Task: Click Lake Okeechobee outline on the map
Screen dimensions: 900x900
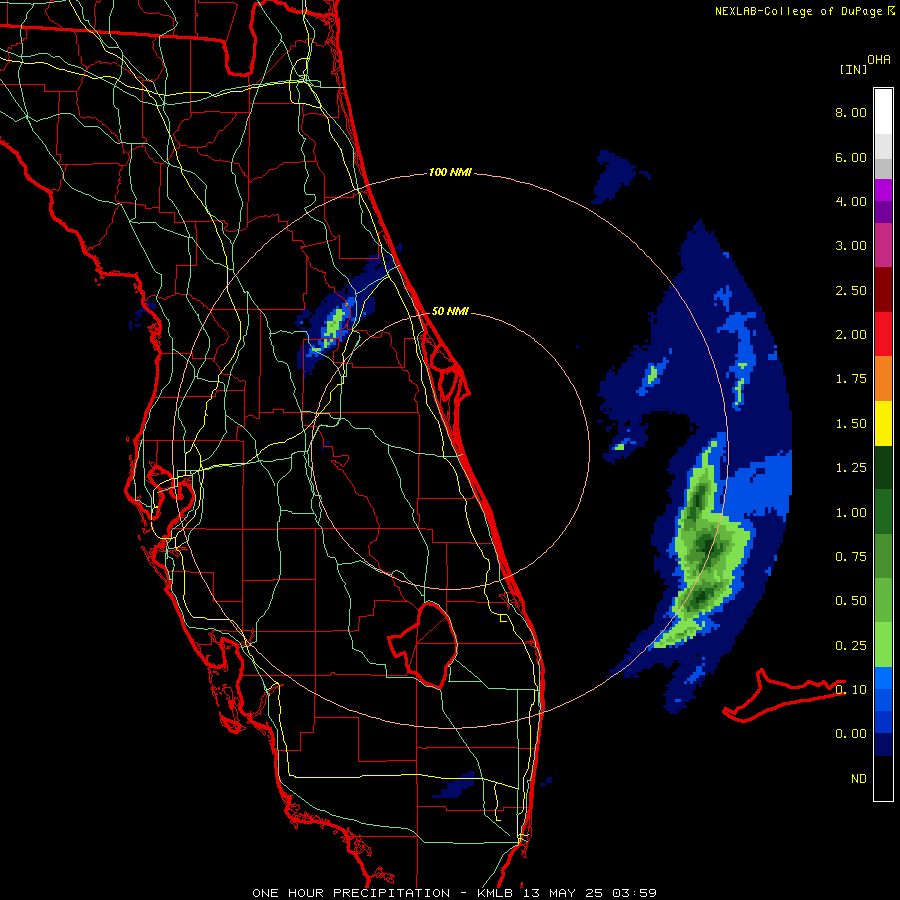Action: [423, 644]
